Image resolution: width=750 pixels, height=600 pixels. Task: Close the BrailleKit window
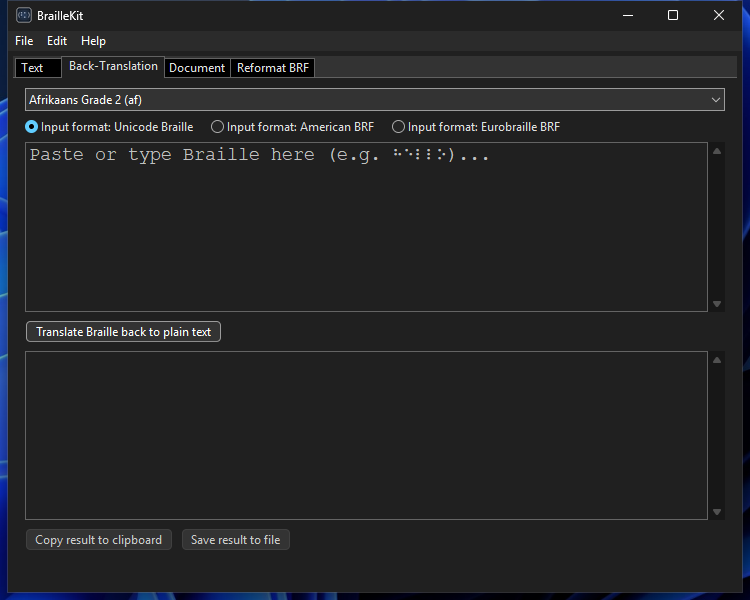(718, 15)
